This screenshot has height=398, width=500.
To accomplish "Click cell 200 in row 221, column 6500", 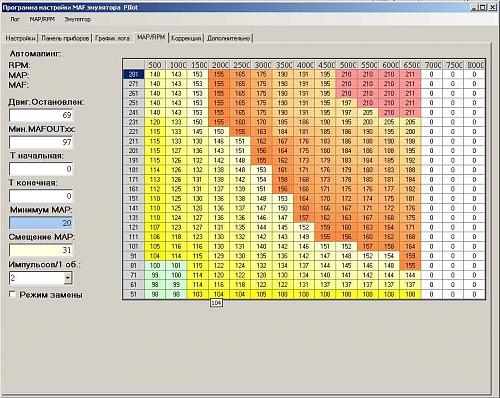I will point(410,132).
